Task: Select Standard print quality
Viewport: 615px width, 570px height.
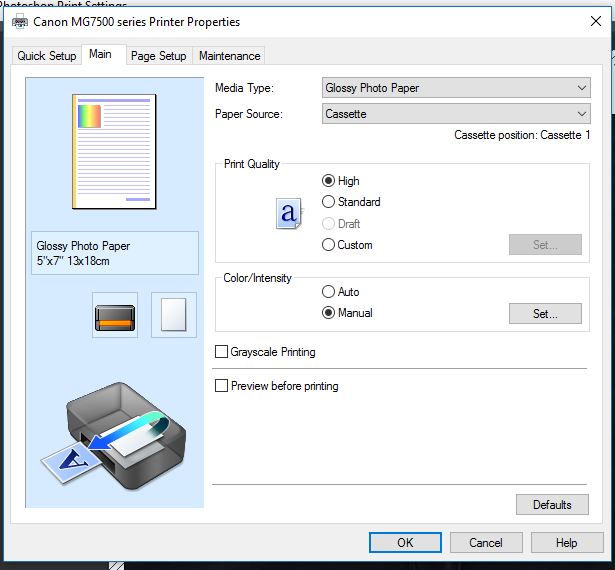Action: click(351, 202)
